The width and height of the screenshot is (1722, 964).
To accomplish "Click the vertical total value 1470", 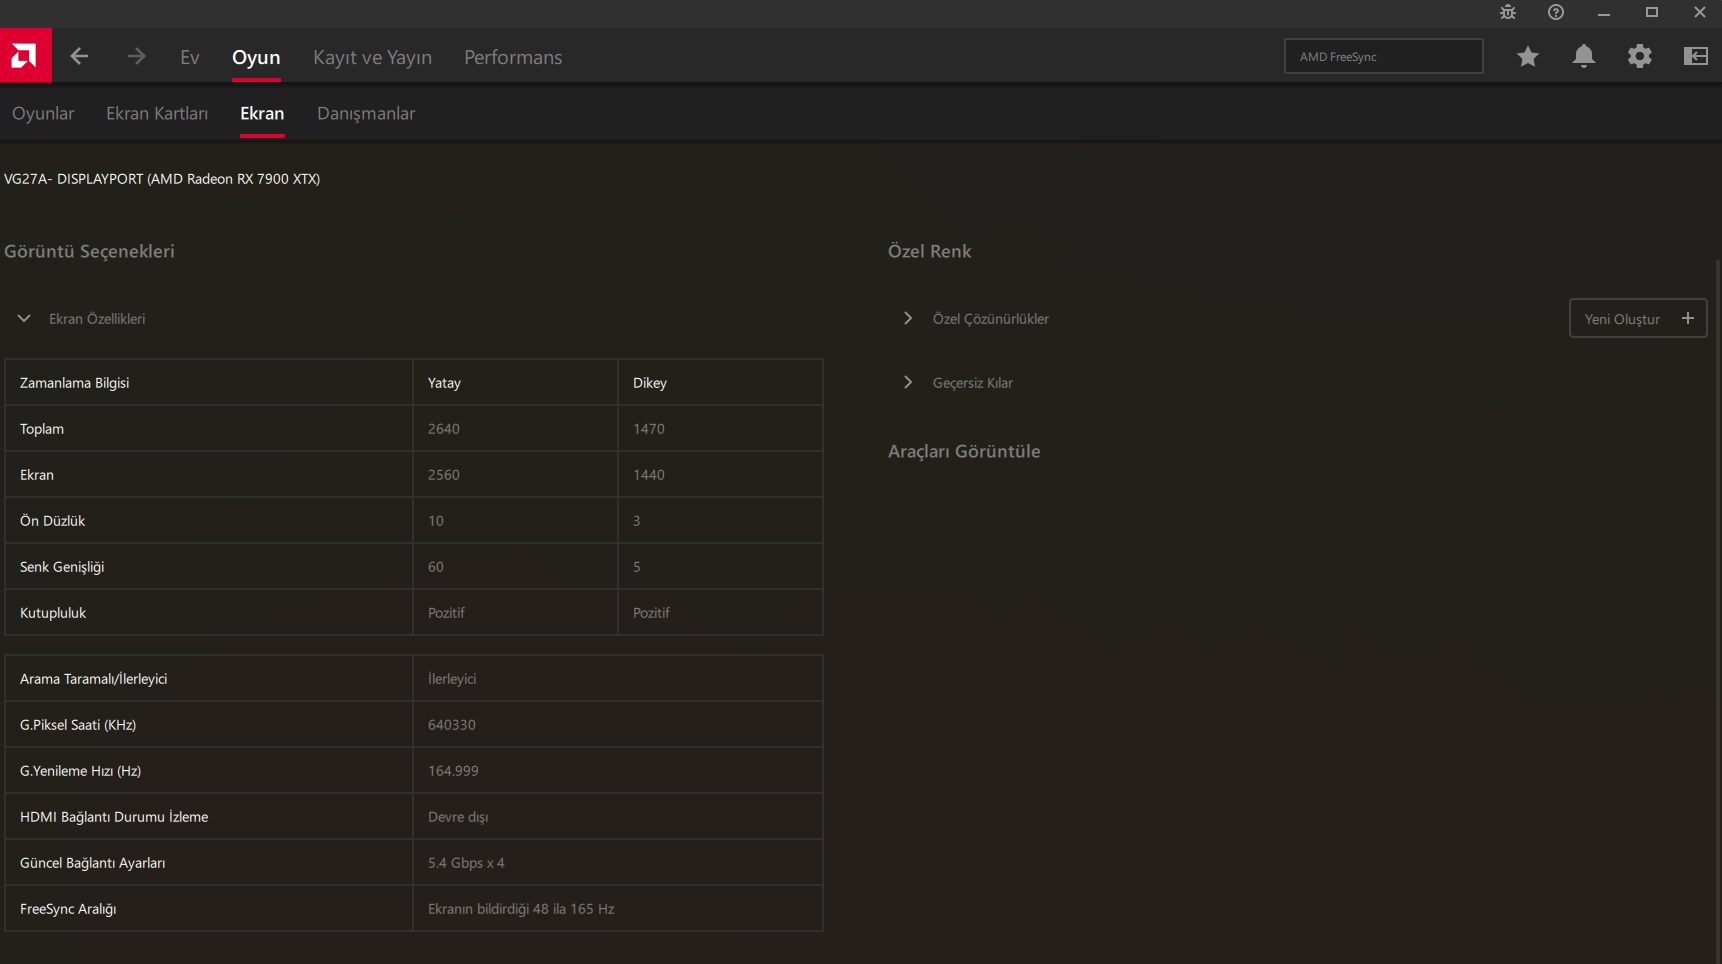I will [x=649, y=429].
